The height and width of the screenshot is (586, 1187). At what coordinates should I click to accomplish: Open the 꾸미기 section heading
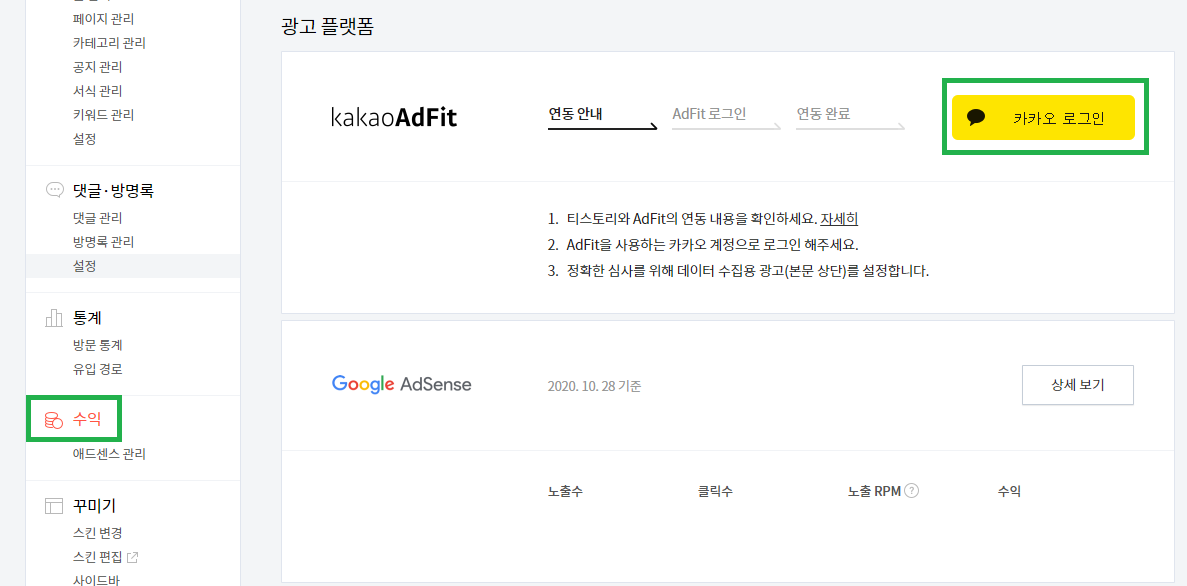94,506
